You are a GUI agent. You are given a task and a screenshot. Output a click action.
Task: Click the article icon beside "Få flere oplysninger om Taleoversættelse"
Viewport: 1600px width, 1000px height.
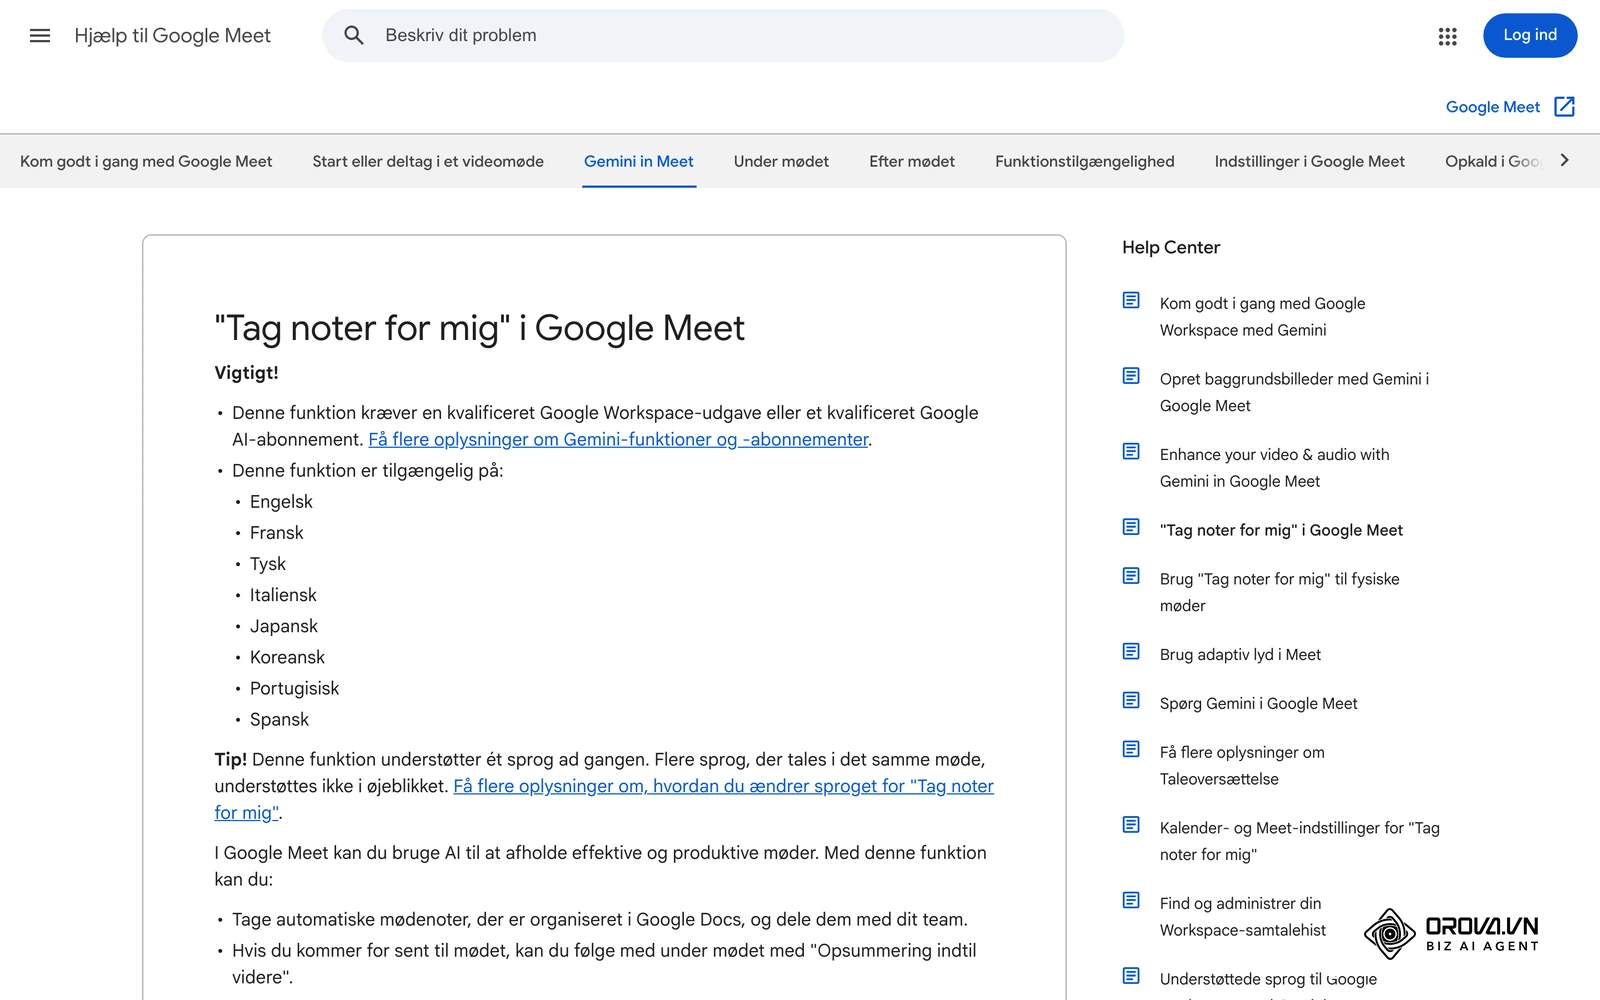coord(1131,749)
